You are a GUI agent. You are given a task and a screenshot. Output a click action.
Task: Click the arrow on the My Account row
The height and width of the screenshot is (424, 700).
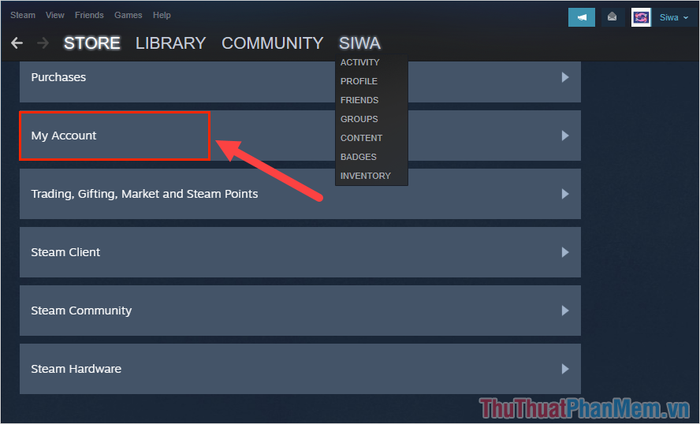[x=565, y=136]
